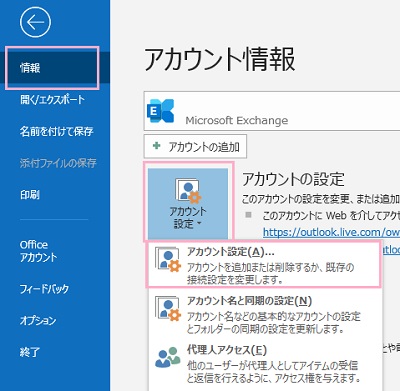Open the outlook.live.com link

(x=331, y=232)
